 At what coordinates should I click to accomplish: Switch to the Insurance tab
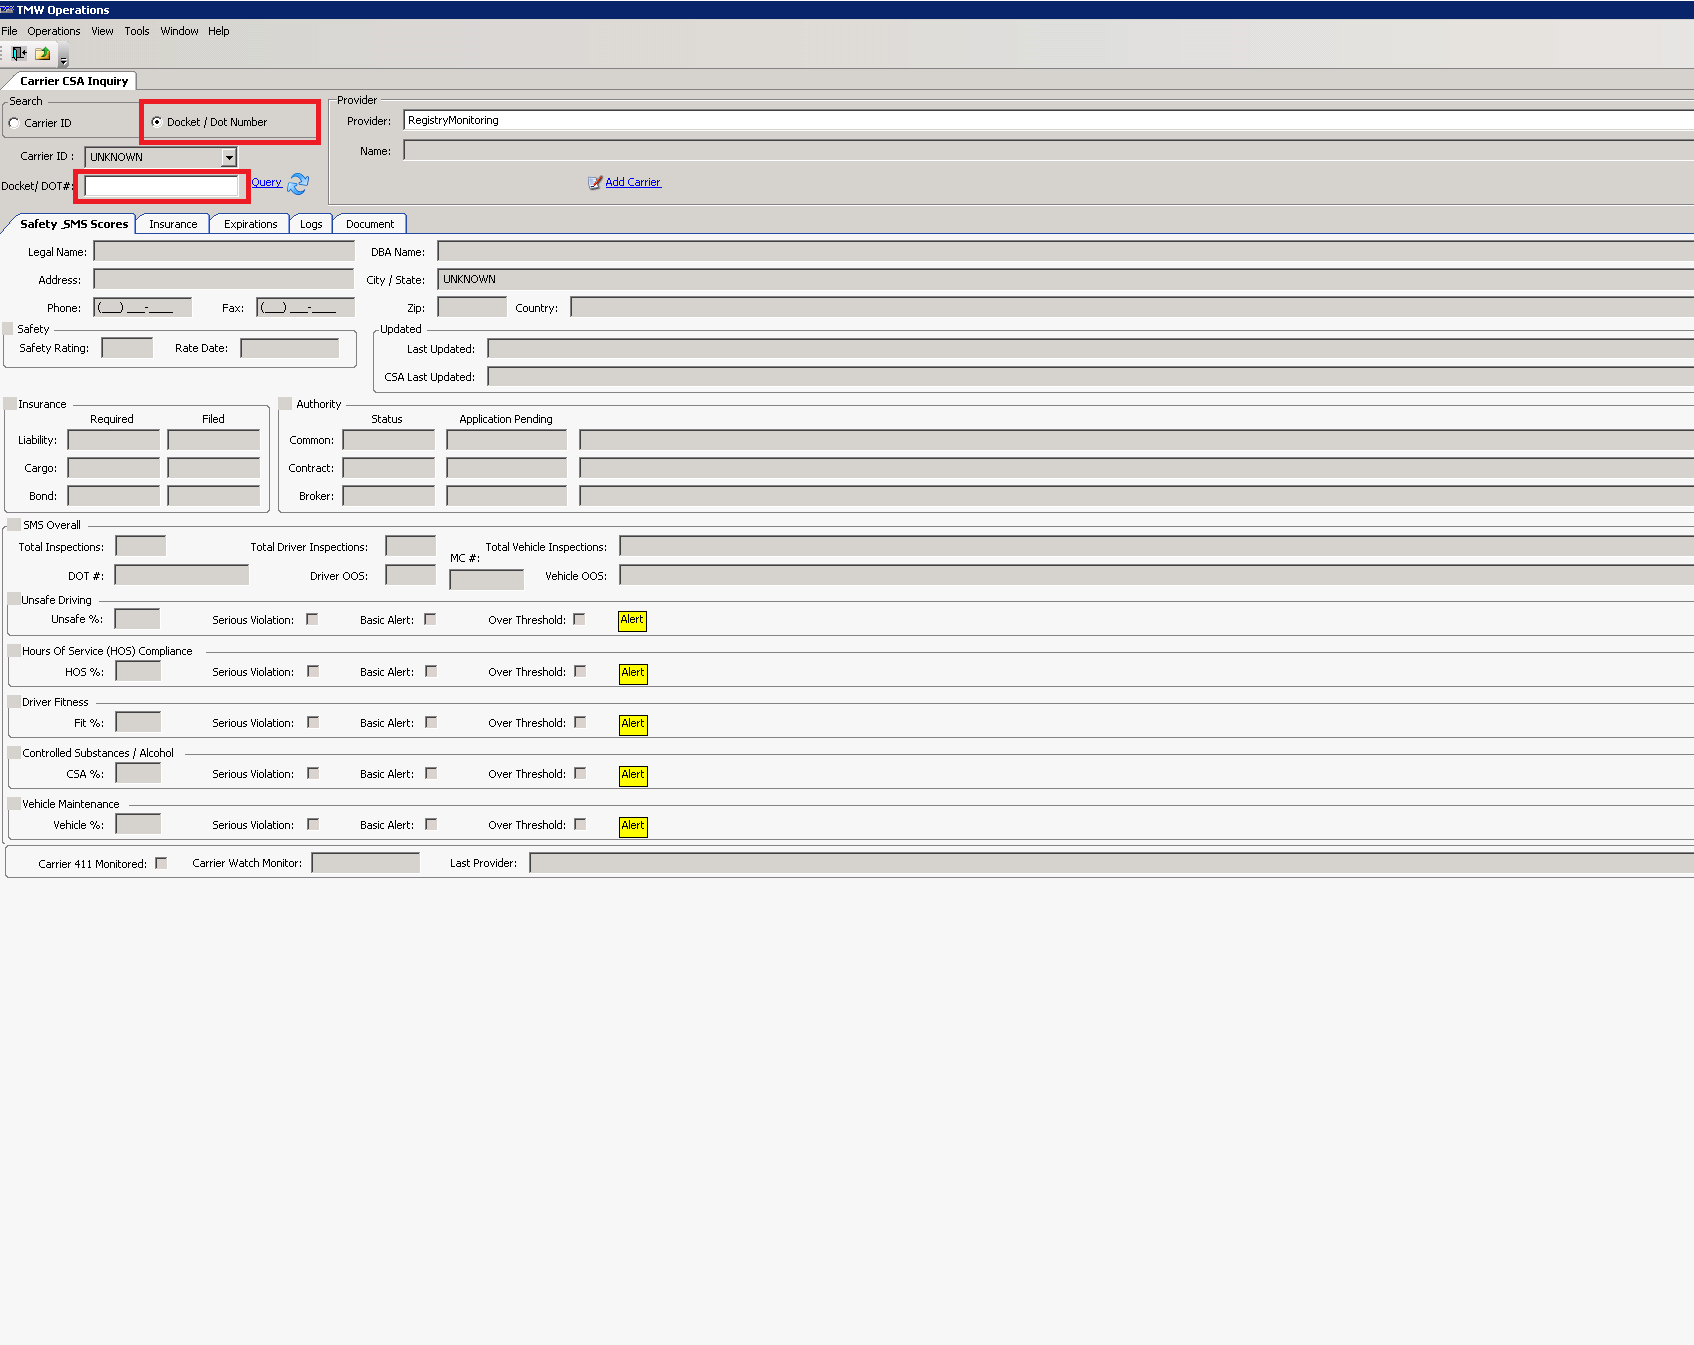point(172,223)
